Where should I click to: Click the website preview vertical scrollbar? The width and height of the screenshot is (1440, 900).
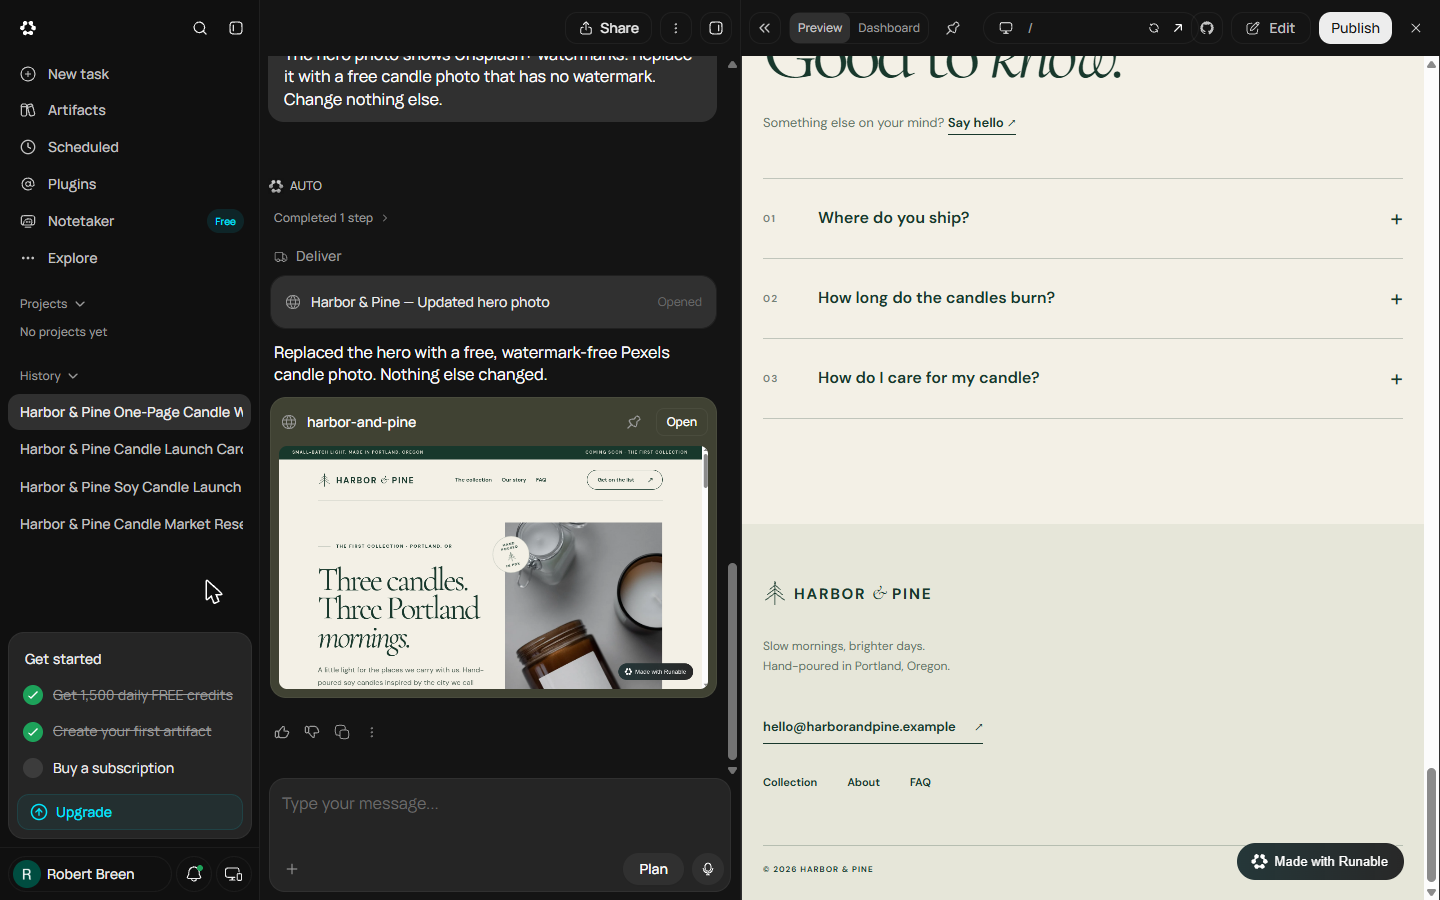[x=1431, y=825]
